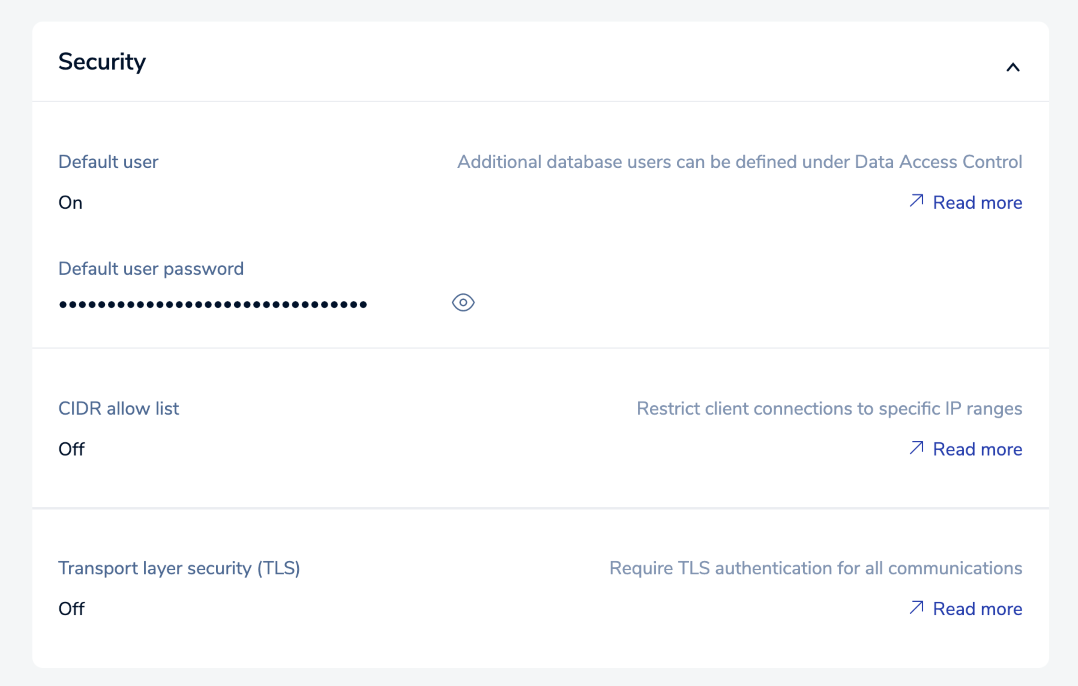This screenshot has width=1078, height=686.
Task: Reveal the default user password with eye icon
Action: pos(463,303)
